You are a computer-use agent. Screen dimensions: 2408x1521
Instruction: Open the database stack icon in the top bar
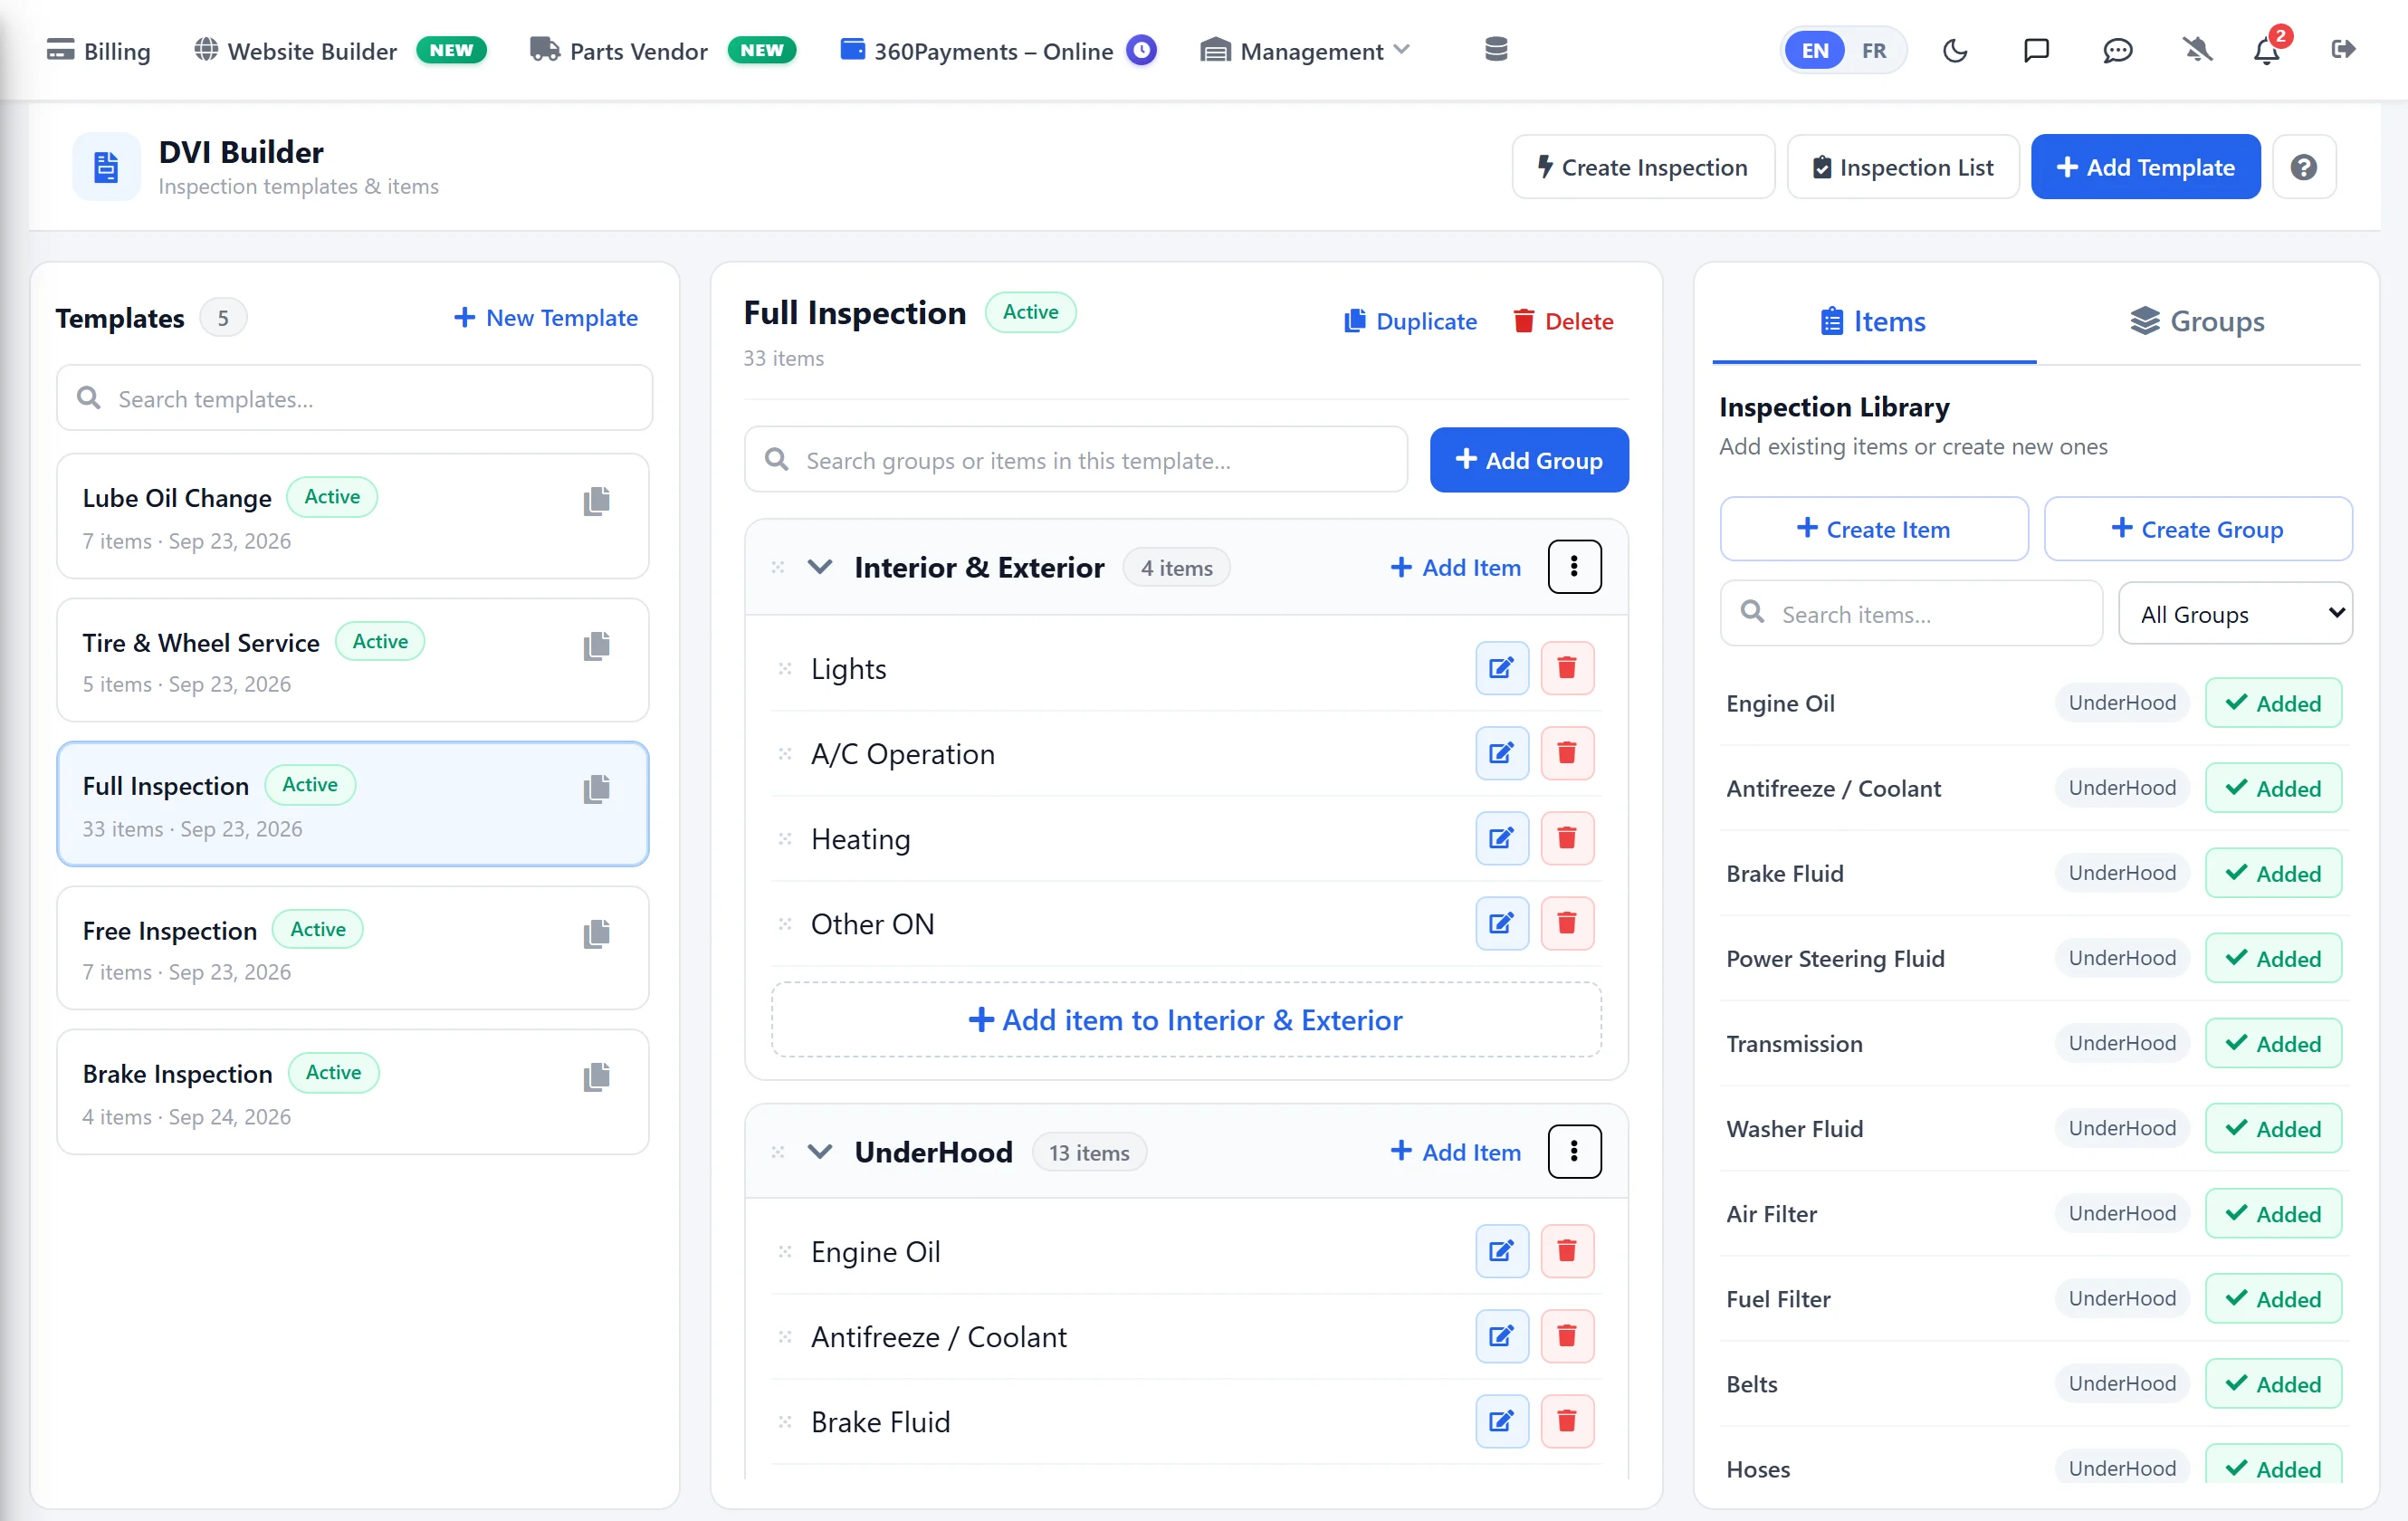click(x=1496, y=49)
